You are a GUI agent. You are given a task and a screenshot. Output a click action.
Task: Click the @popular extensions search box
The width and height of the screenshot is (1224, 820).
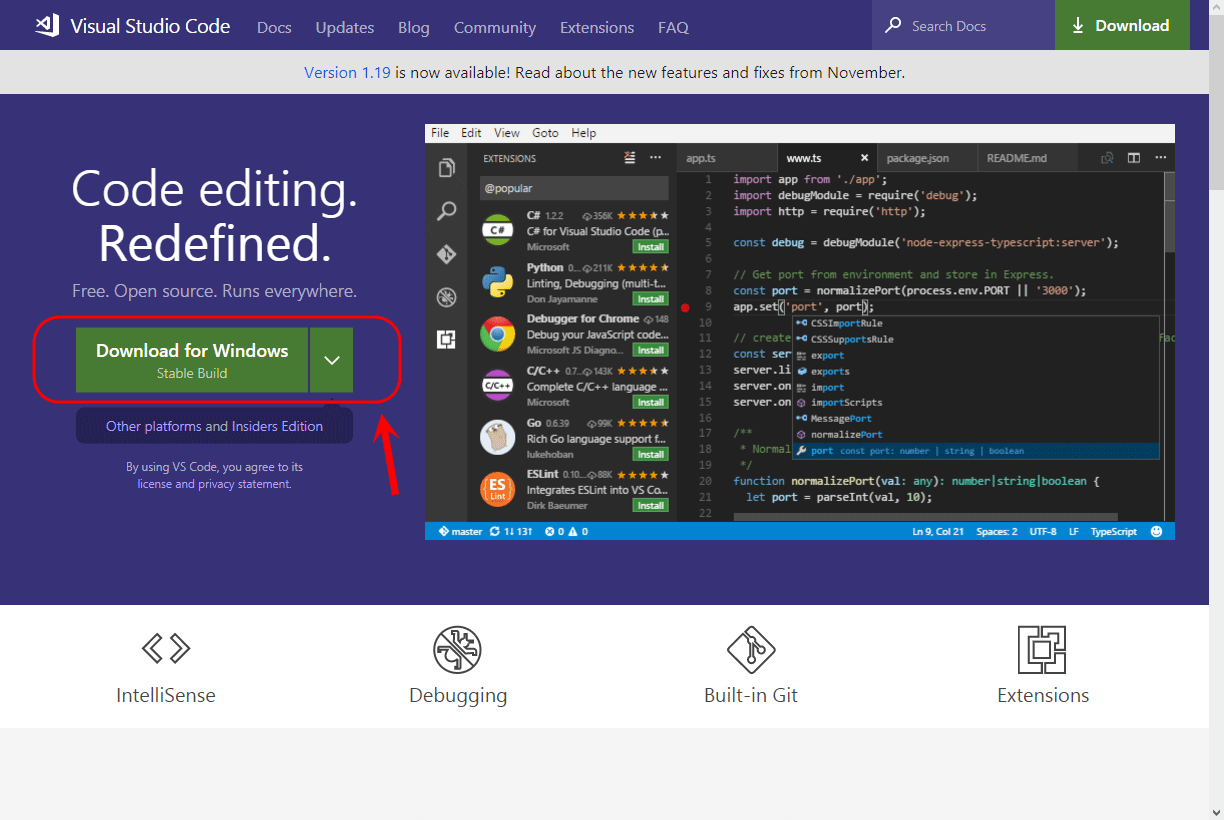click(574, 188)
